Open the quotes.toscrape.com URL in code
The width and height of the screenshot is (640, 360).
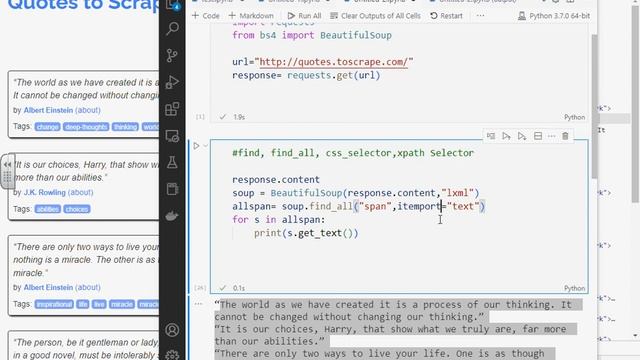tap(333, 62)
